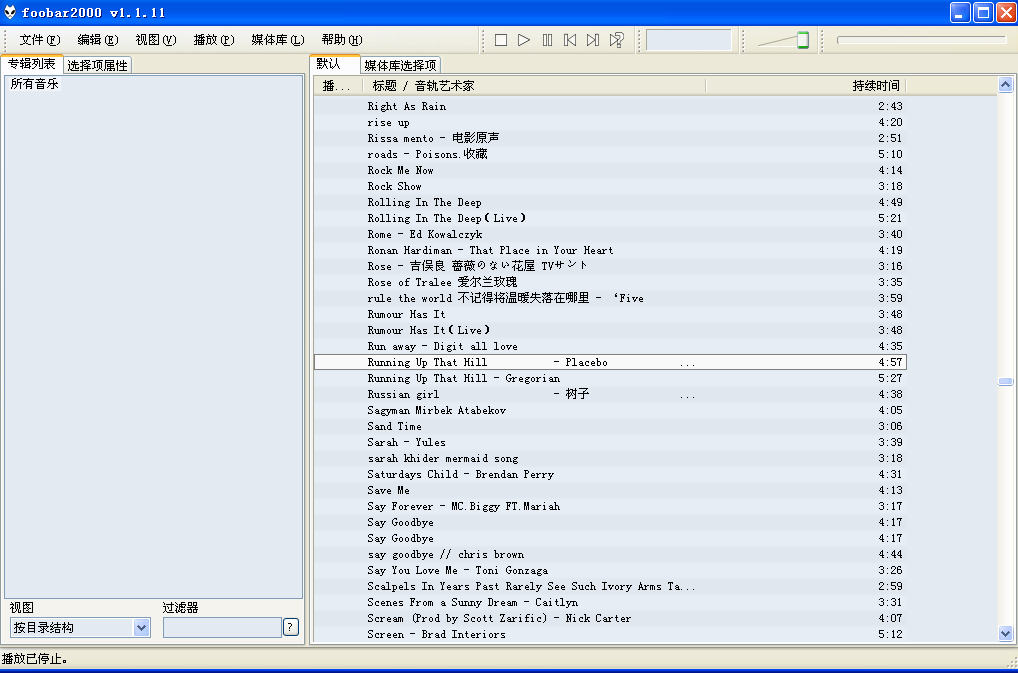1018x673 pixels.
Task: Open the 播放(P) menu
Action: 214,40
